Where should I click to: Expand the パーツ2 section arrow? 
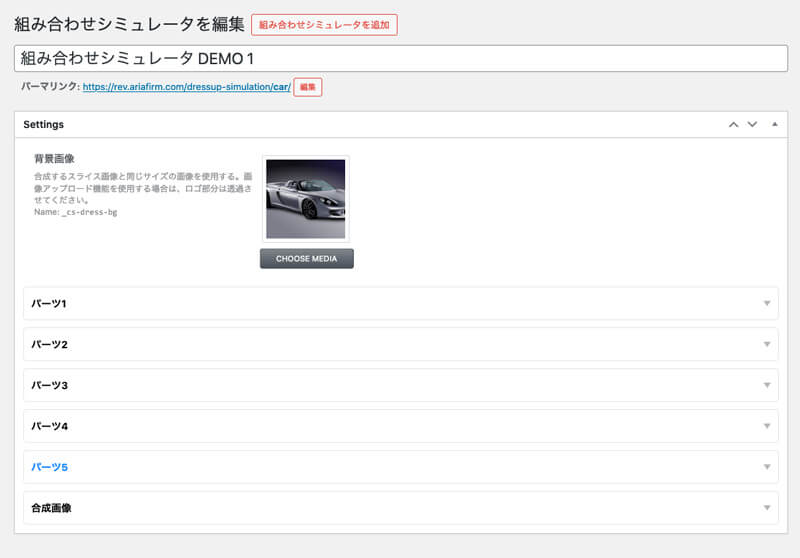tap(767, 344)
